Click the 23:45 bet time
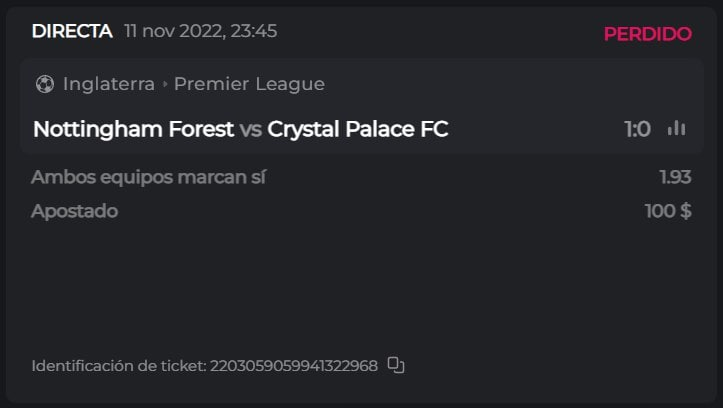The image size is (723, 408). pos(254,31)
